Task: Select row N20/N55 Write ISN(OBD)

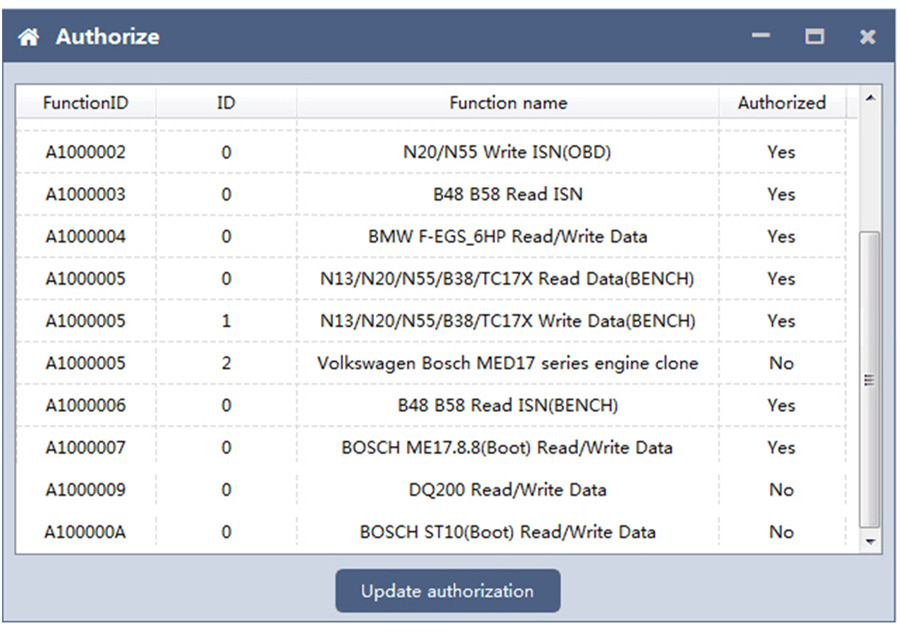Action: point(432,152)
